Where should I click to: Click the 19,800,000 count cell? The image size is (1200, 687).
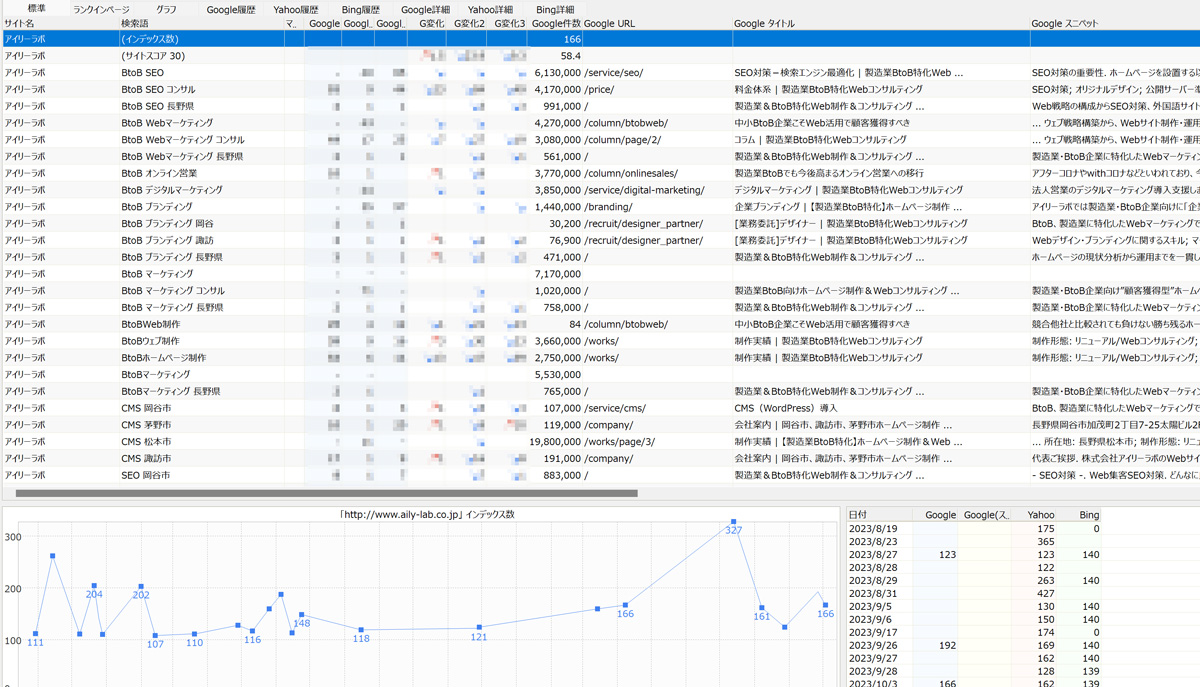[555, 442]
